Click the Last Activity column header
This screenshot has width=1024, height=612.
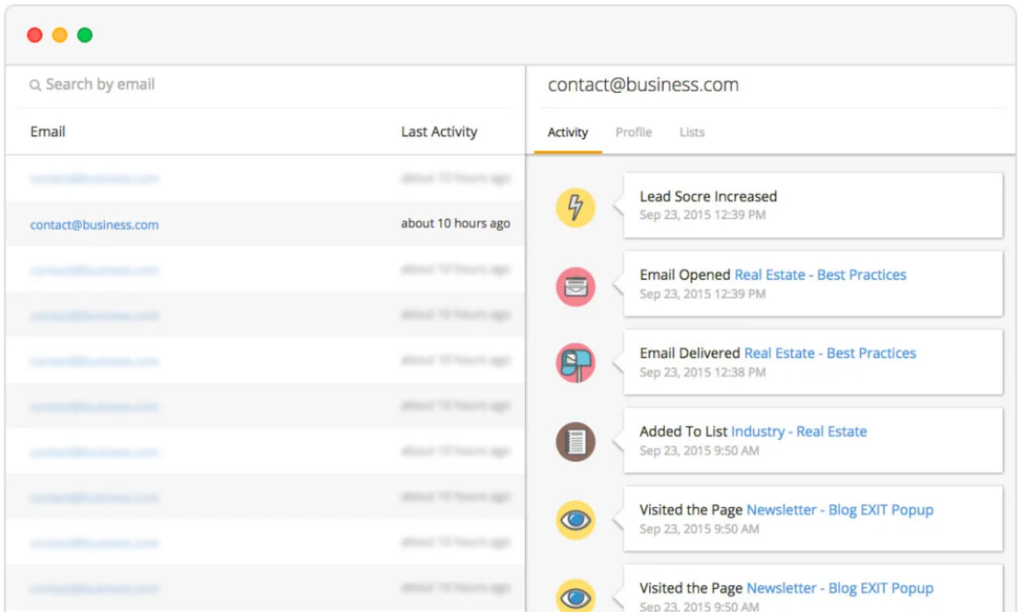439,132
